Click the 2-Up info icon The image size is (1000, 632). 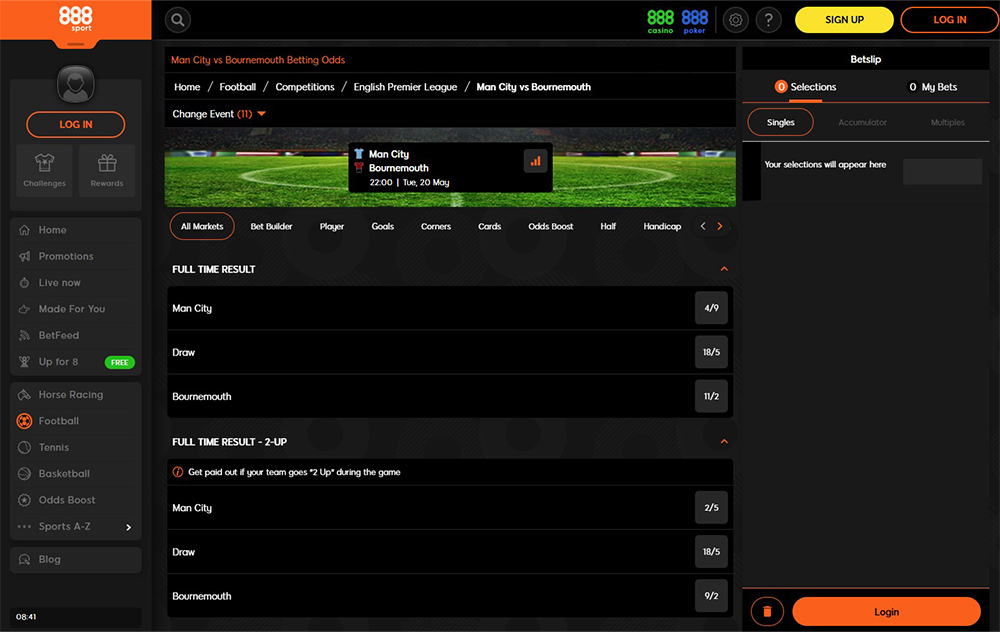coord(178,472)
